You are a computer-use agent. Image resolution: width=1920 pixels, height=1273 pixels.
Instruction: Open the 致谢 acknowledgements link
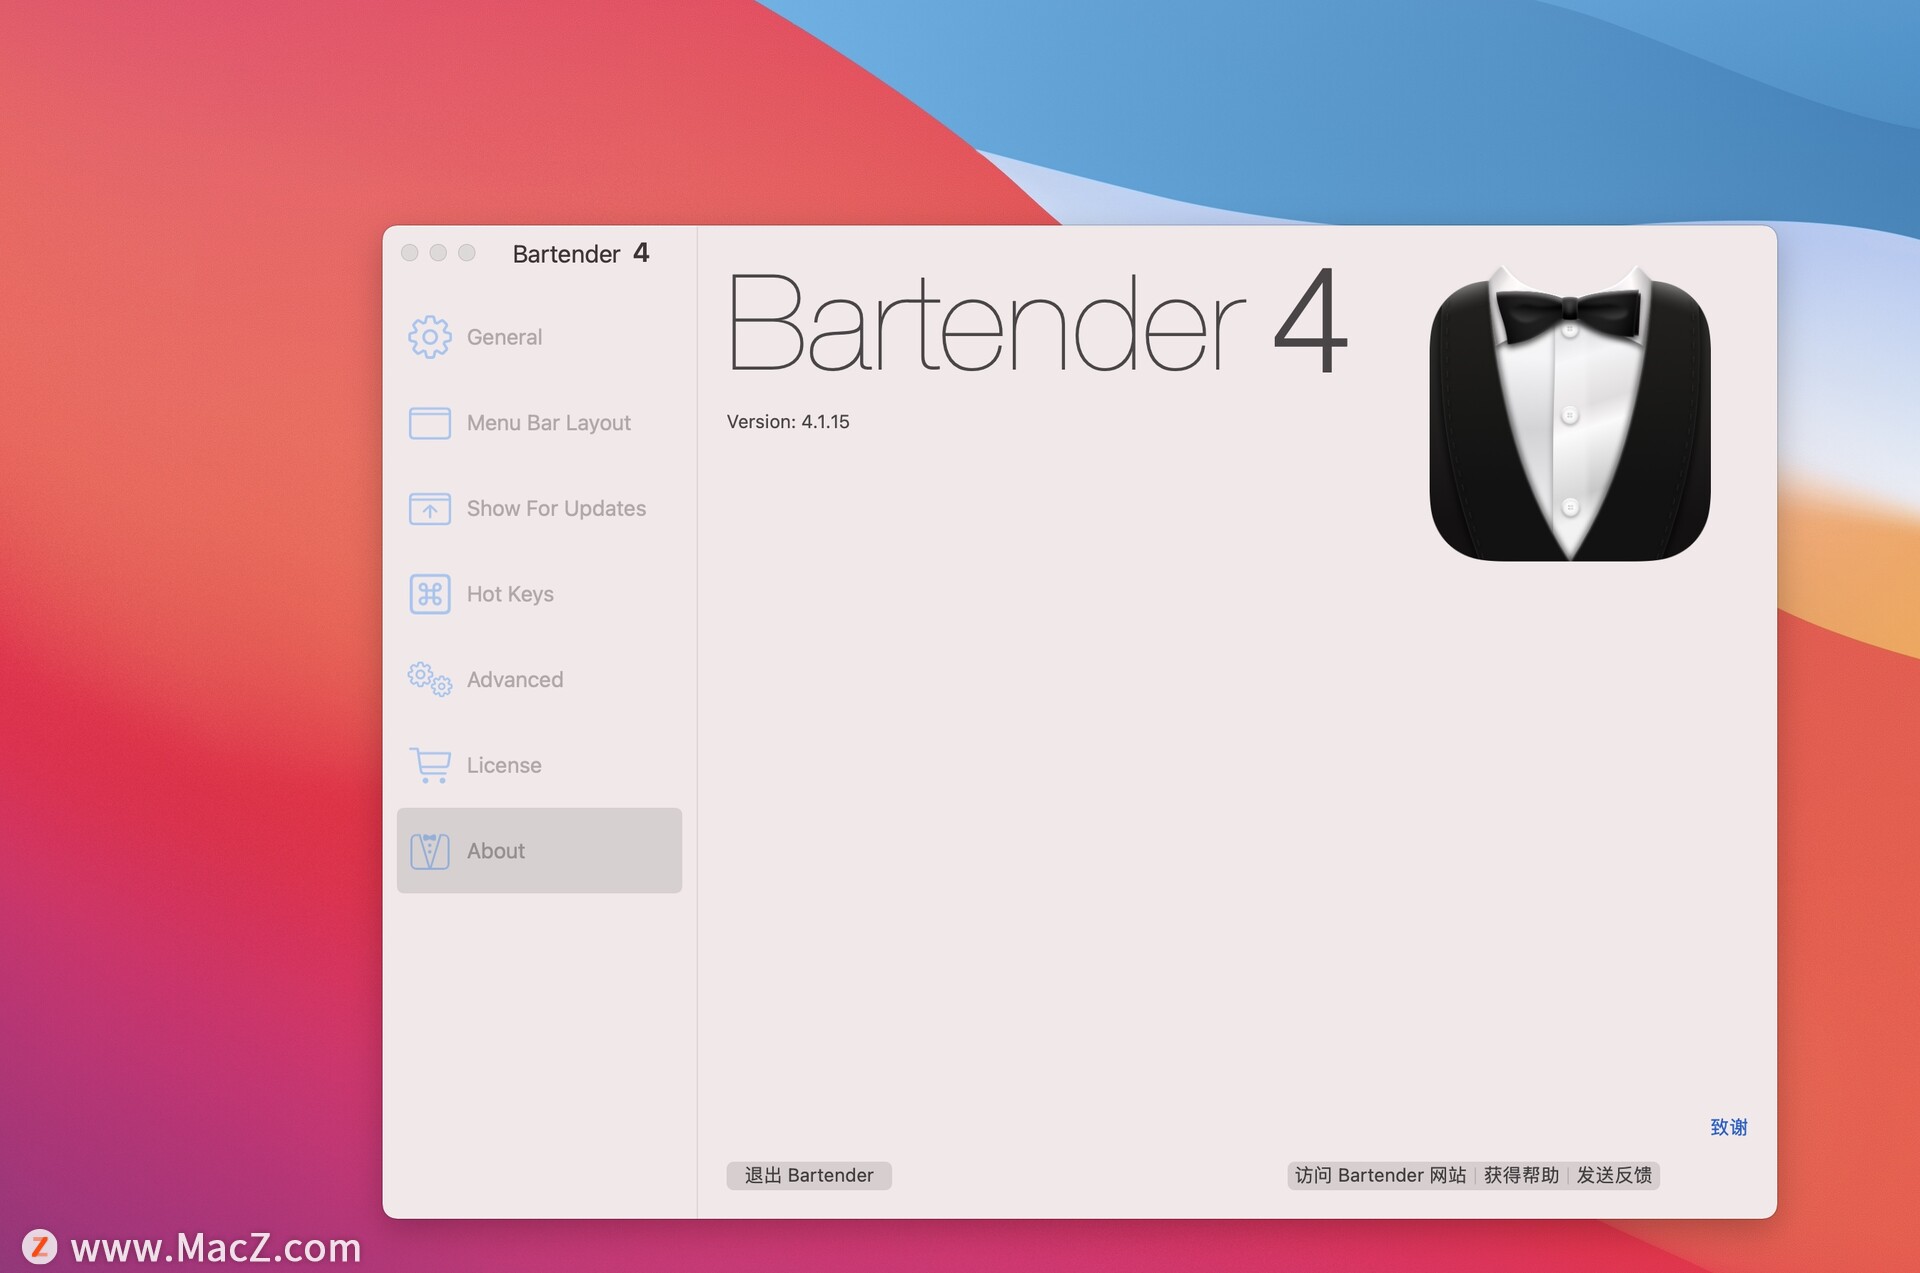tap(1728, 1127)
